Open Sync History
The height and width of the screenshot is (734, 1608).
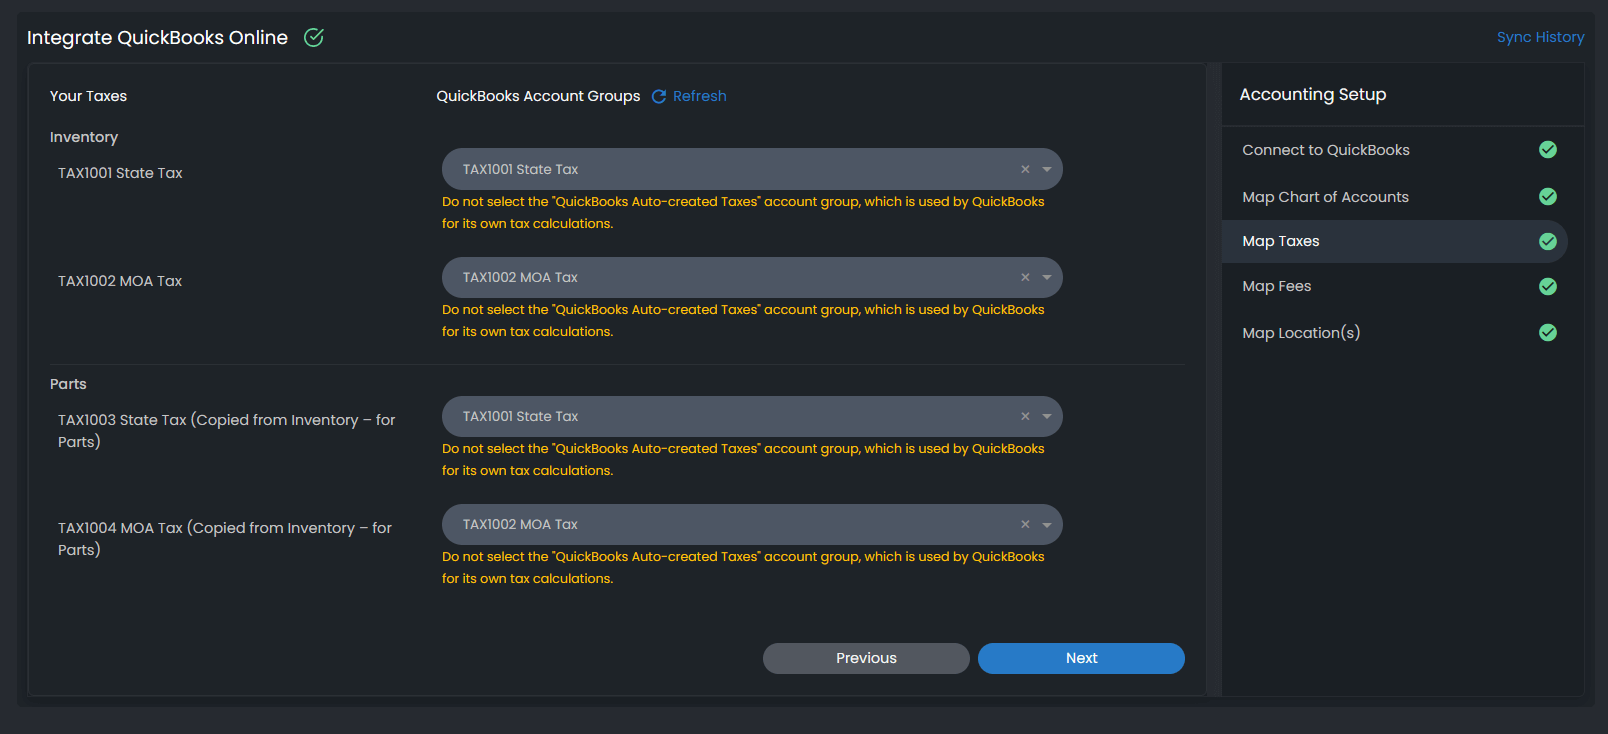point(1540,37)
